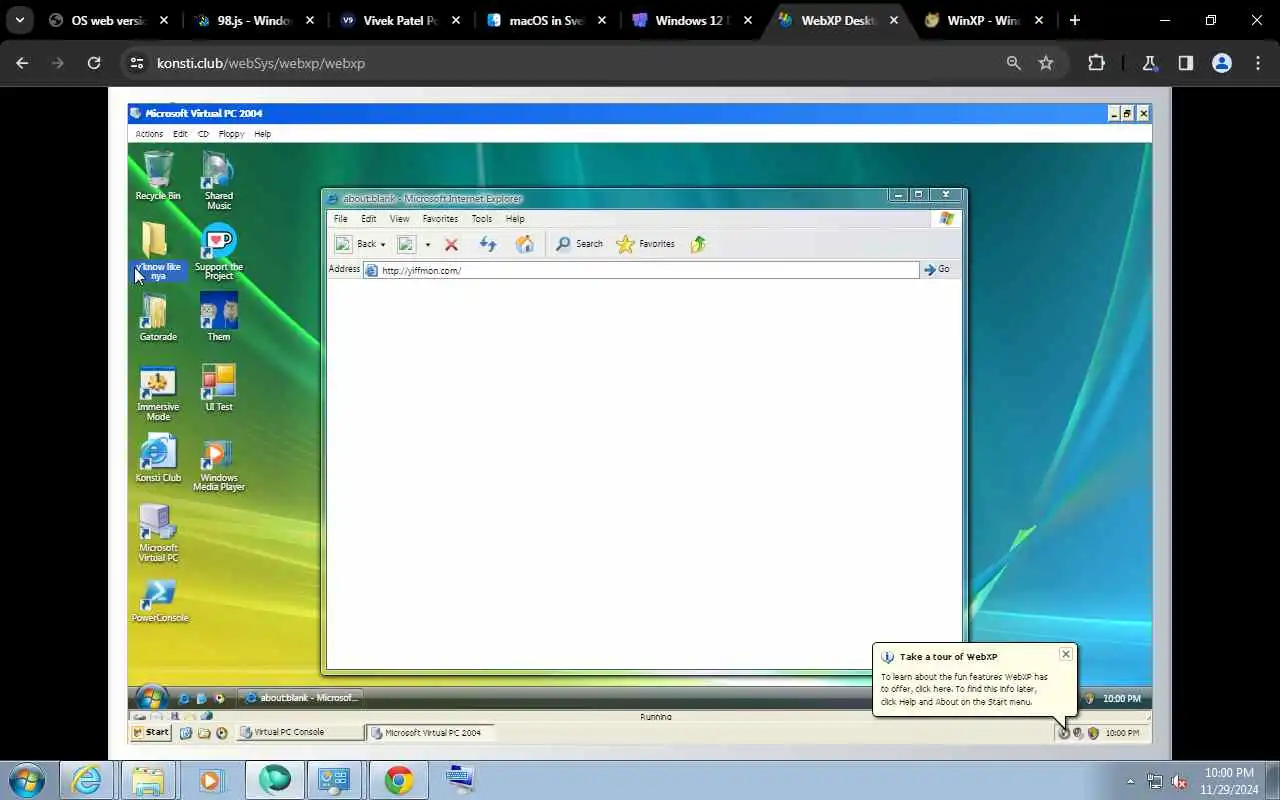
Task: Open the Them desktop shortcut
Action: pos(218,317)
